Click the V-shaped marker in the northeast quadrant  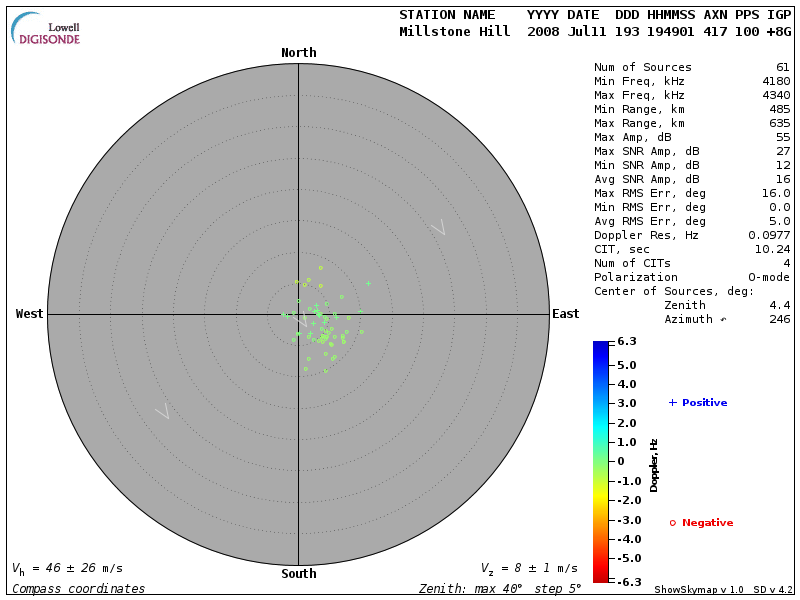[437, 228]
